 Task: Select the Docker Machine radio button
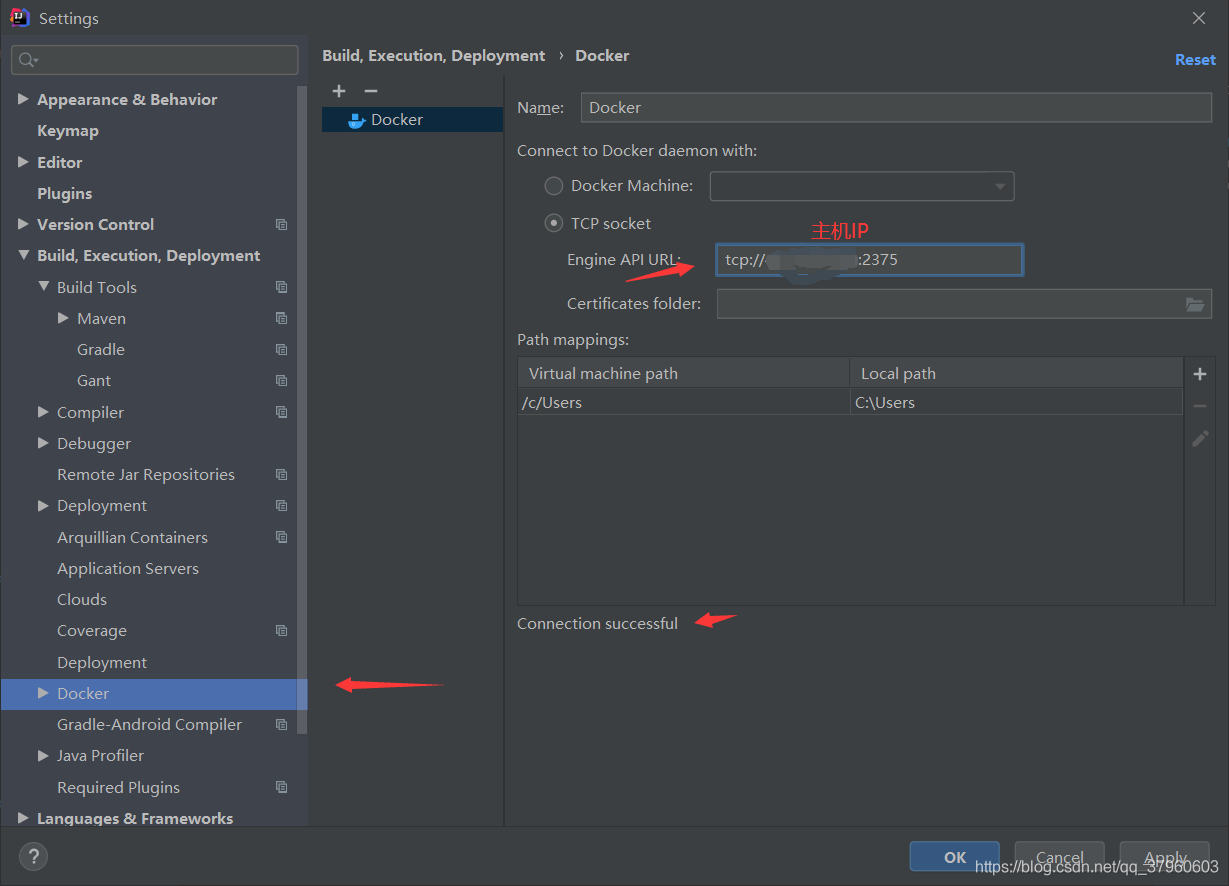pyautogui.click(x=553, y=186)
